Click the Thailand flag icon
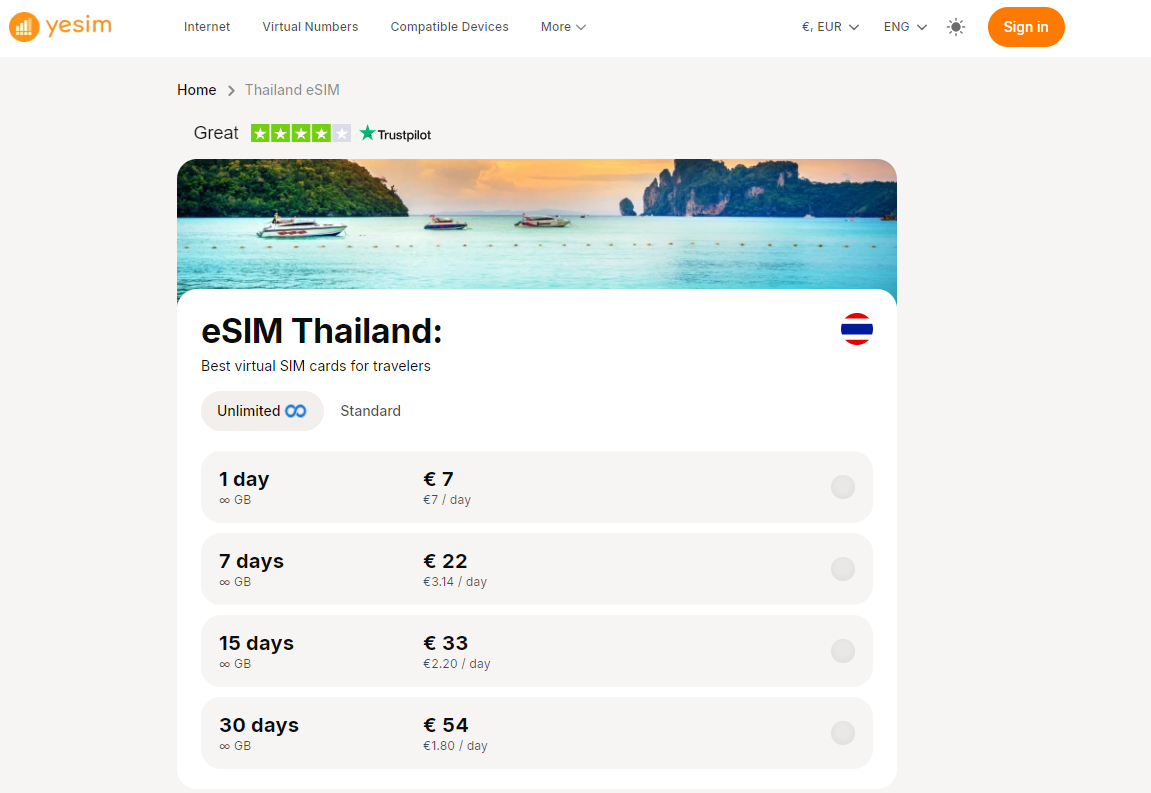The width and height of the screenshot is (1151, 793). coord(857,328)
